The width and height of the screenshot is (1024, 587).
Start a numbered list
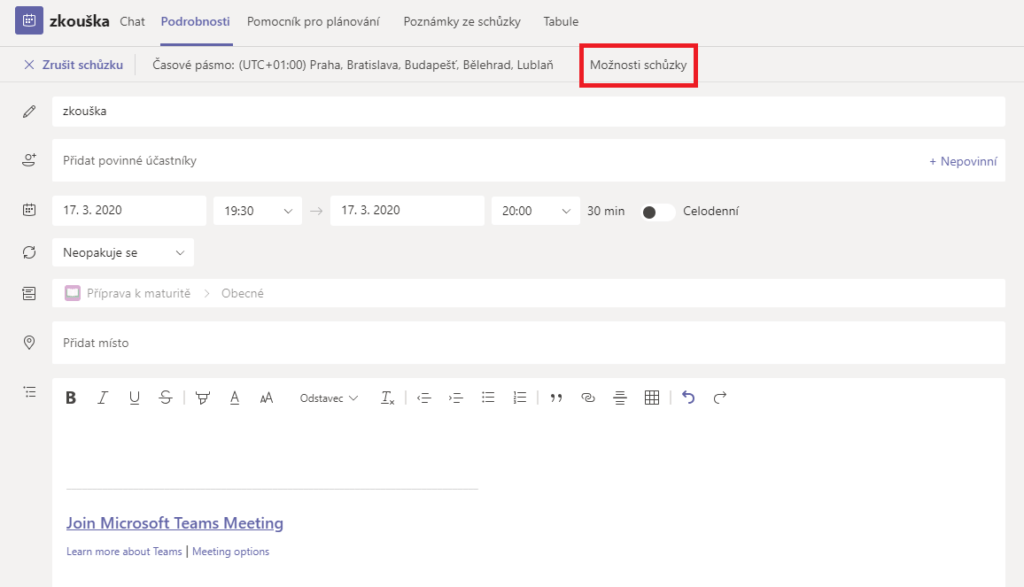[519, 398]
